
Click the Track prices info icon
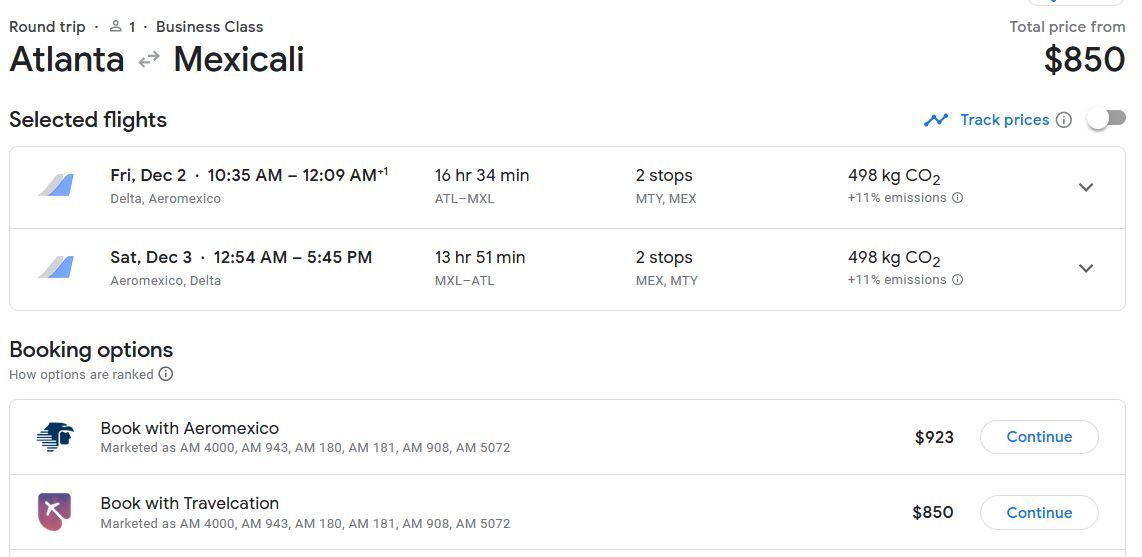[x=1064, y=120]
